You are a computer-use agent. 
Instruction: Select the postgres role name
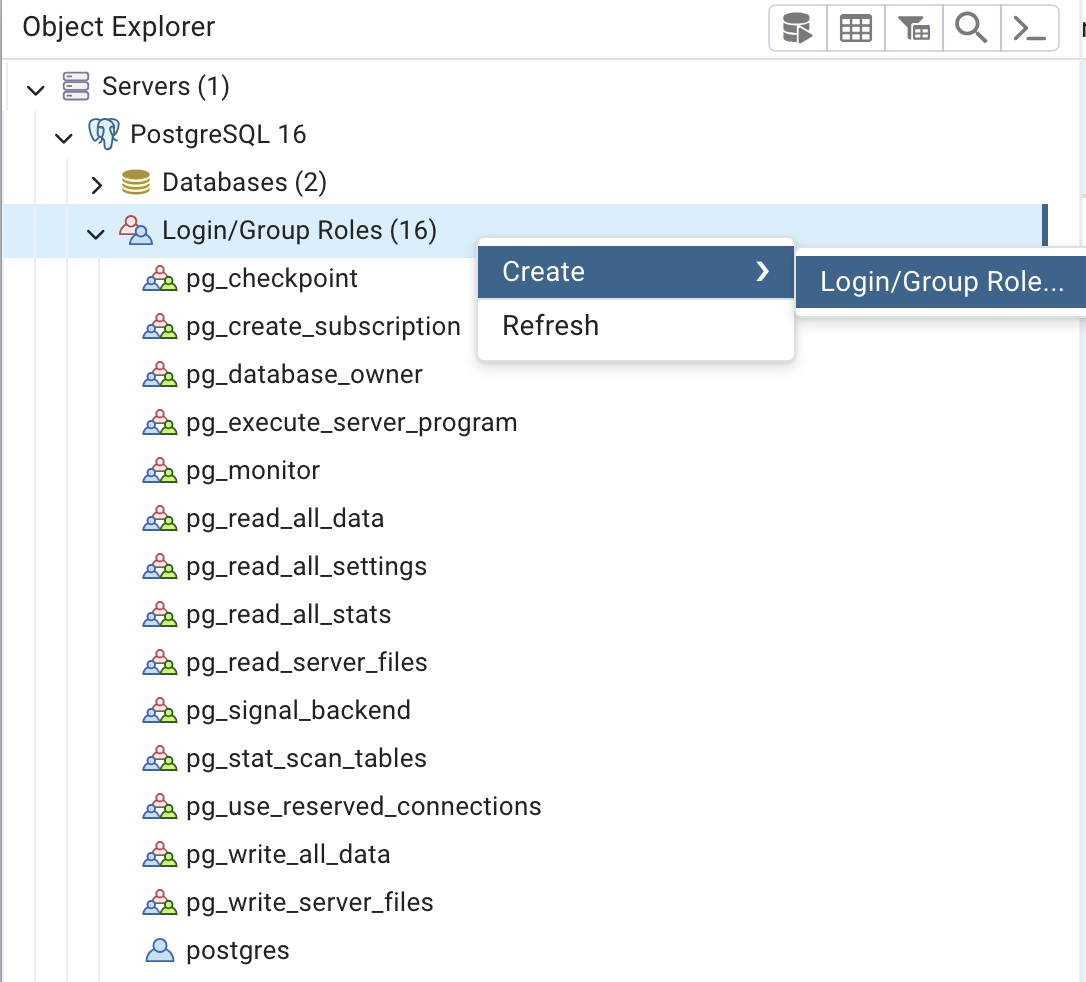point(238,952)
